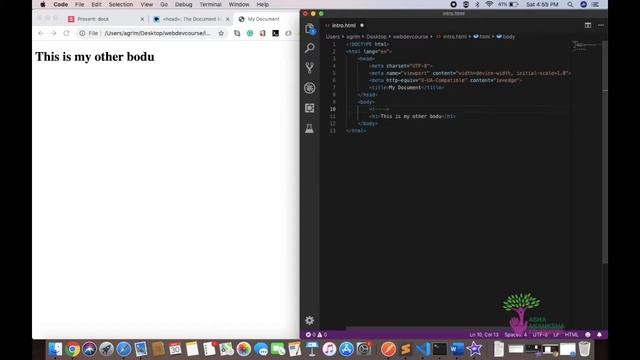Go forward in the browser
640x360 pixels.
53,33
